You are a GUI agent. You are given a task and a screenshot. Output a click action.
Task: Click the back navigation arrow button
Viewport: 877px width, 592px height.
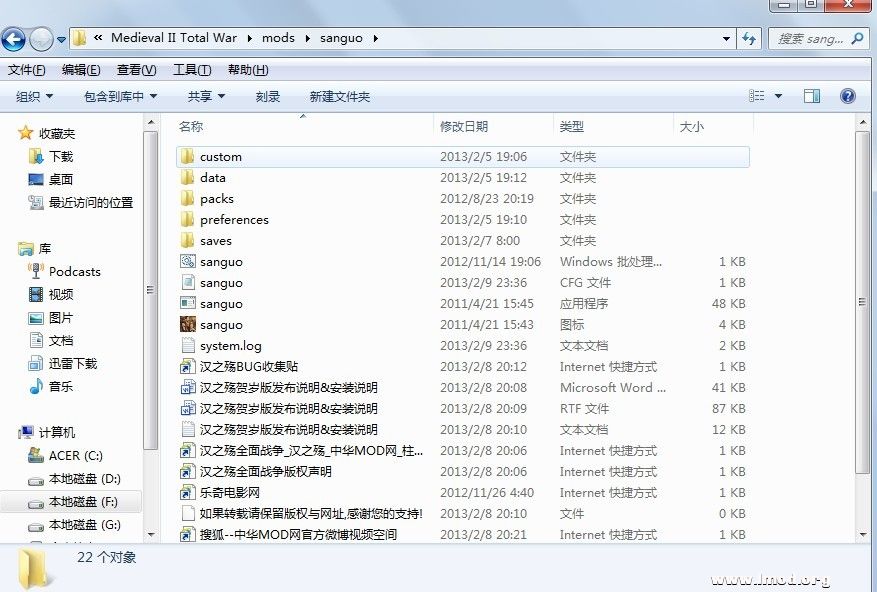(x=14, y=39)
